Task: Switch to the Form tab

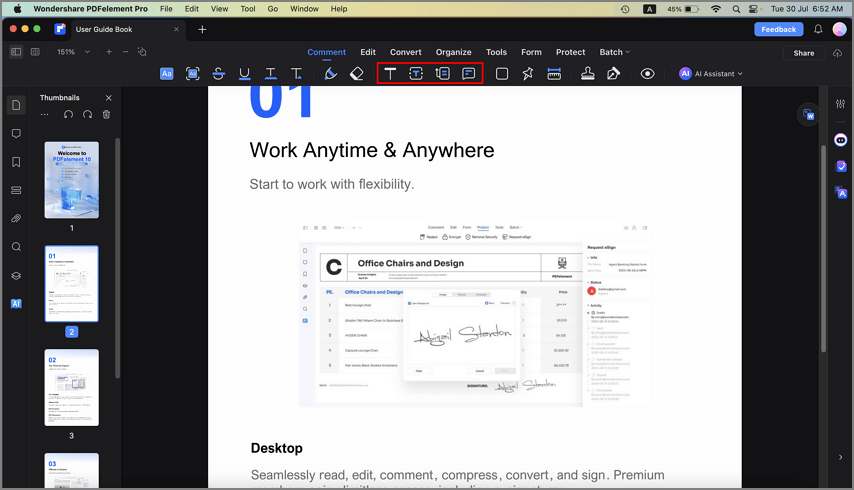Action: tap(531, 52)
